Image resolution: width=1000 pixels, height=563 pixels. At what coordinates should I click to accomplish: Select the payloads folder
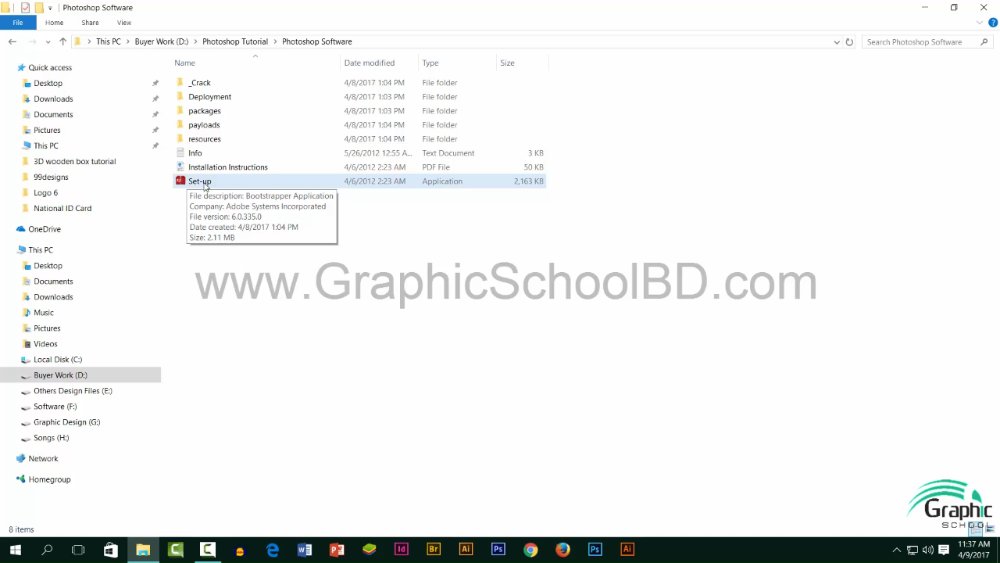(x=204, y=125)
